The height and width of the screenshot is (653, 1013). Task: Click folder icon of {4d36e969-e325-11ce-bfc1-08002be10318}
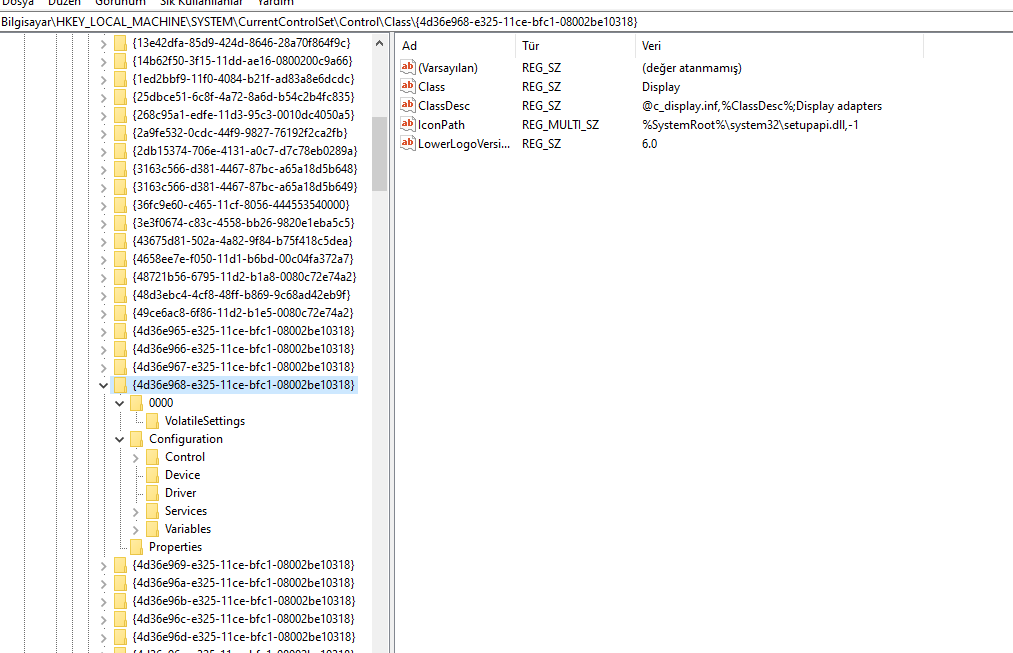[x=120, y=565]
